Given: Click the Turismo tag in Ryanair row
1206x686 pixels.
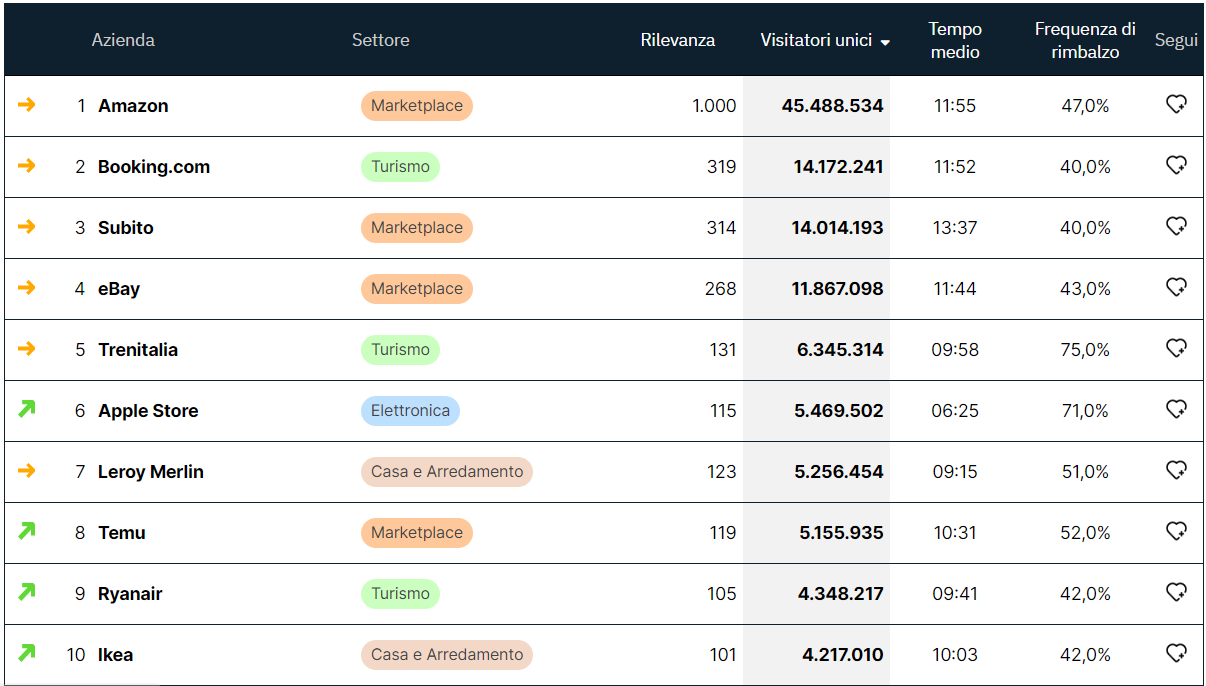Looking at the screenshot, I should [x=400, y=594].
